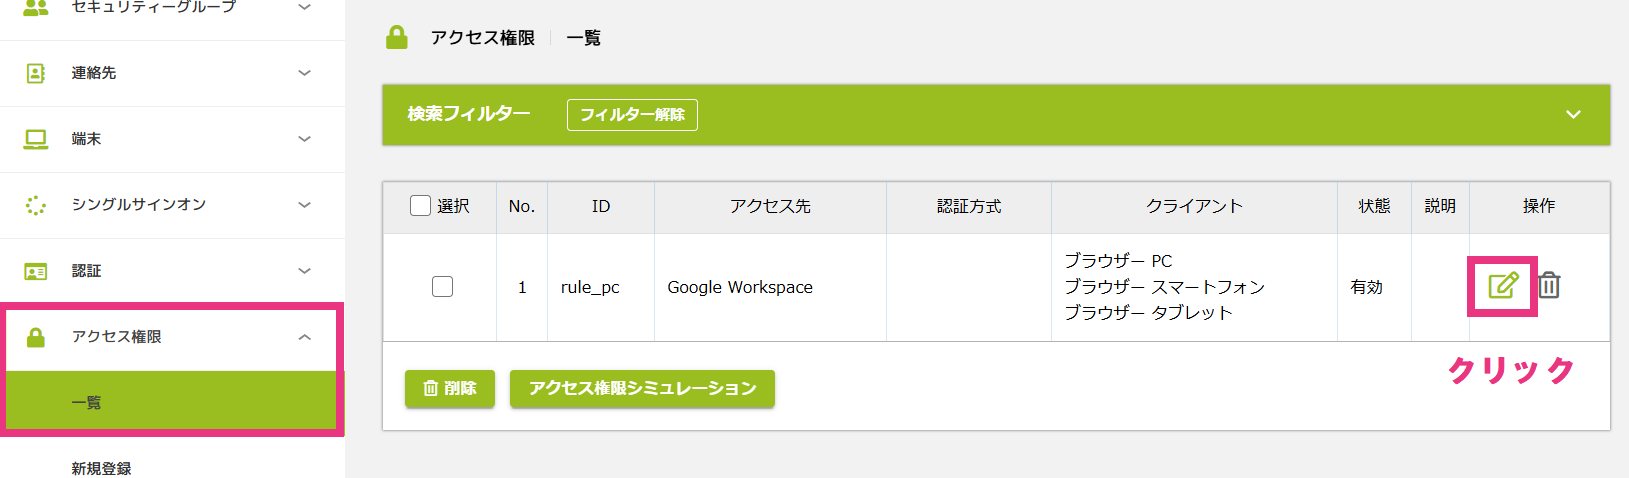Click the ID card icon beside 認証
1629x478 pixels.
pos(36,271)
